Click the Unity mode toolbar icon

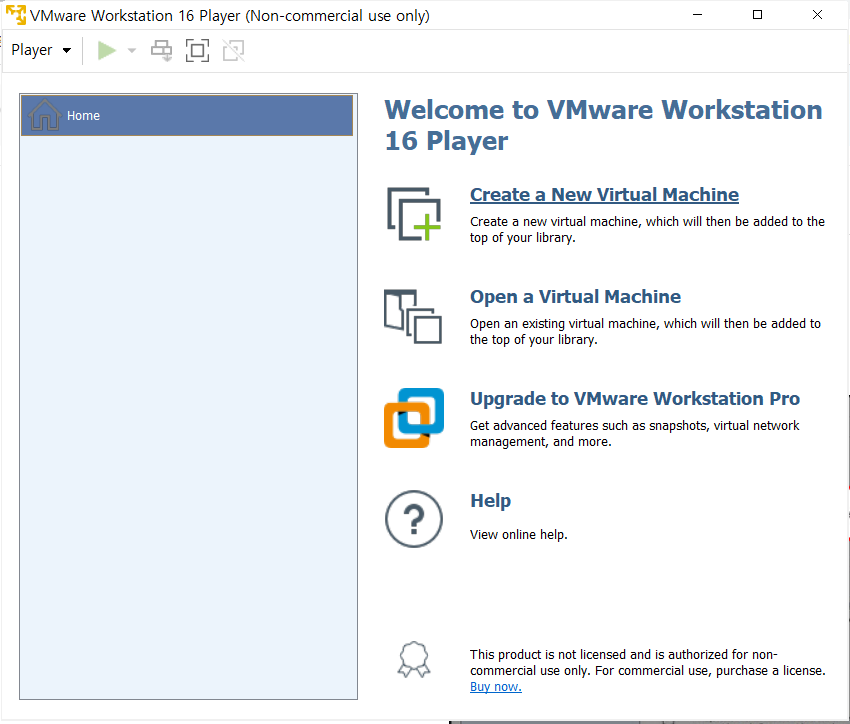click(234, 50)
